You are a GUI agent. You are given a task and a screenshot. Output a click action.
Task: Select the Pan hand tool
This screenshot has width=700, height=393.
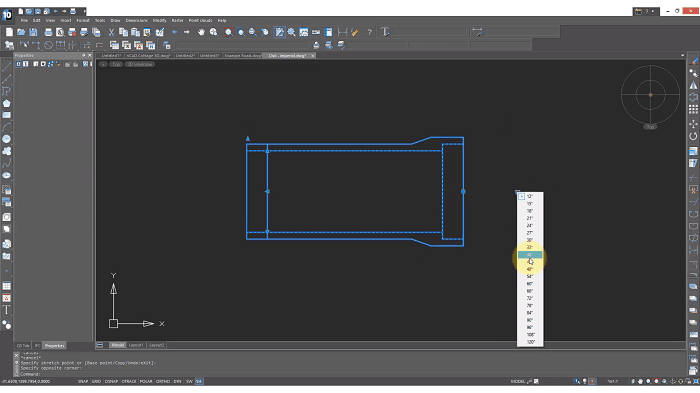click(x=201, y=32)
